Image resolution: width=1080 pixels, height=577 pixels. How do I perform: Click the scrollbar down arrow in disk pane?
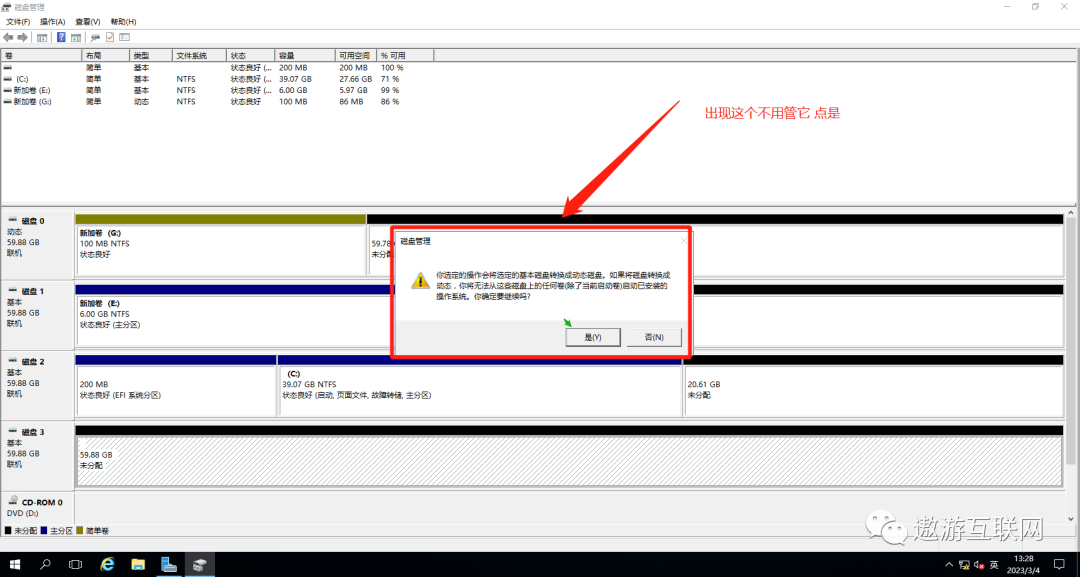click(x=1071, y=518)
